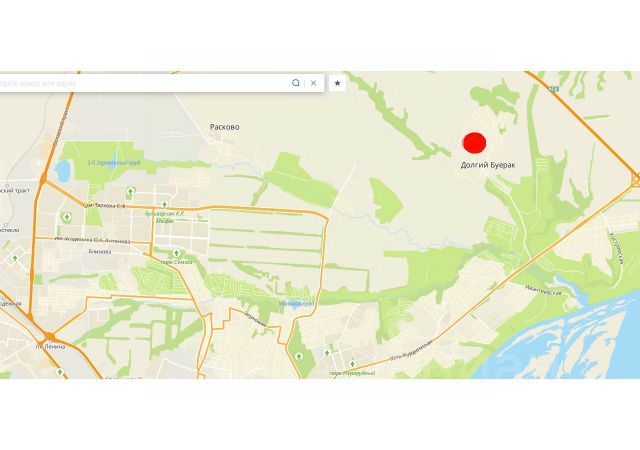This screenshot has width=640, height=450.
Task: Select the парк Семья tree icon
Action: (x=176, y=254)
